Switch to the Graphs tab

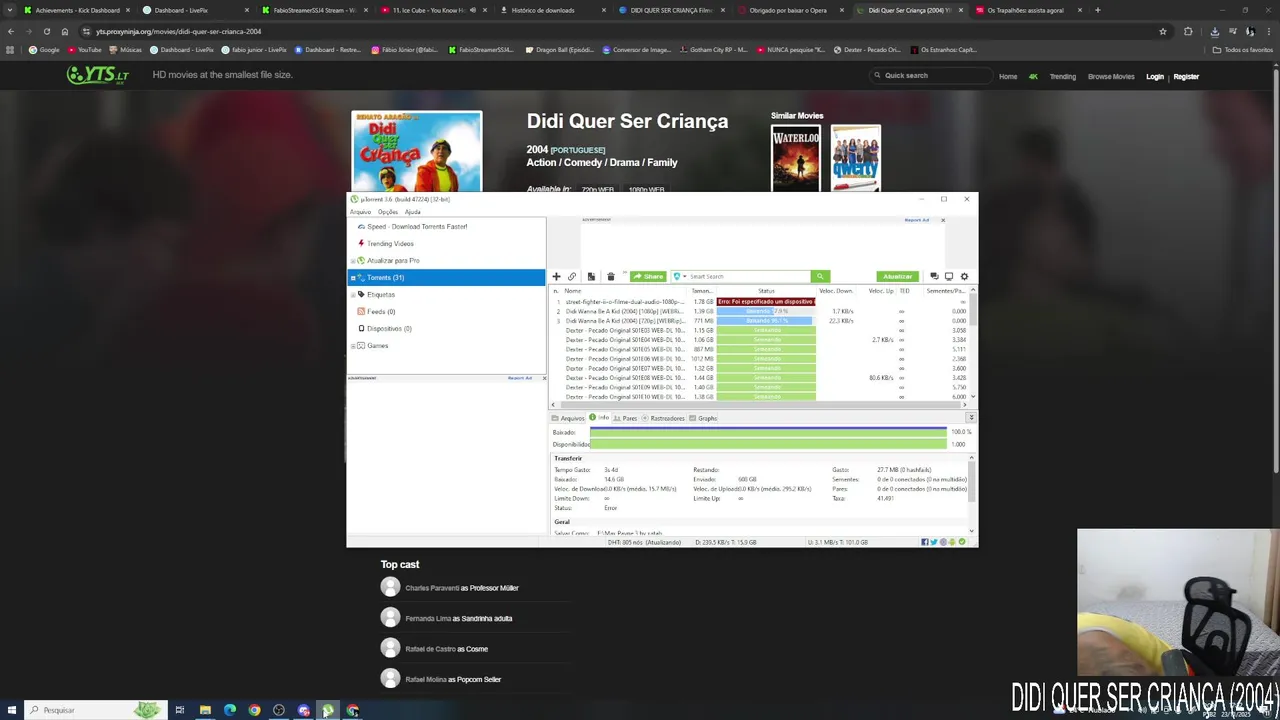tap(704, 418)
